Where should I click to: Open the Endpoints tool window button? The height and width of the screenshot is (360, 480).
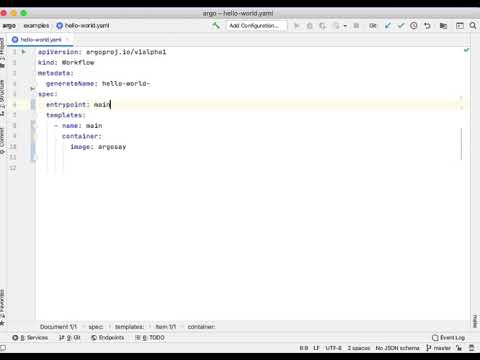(108, 338)
